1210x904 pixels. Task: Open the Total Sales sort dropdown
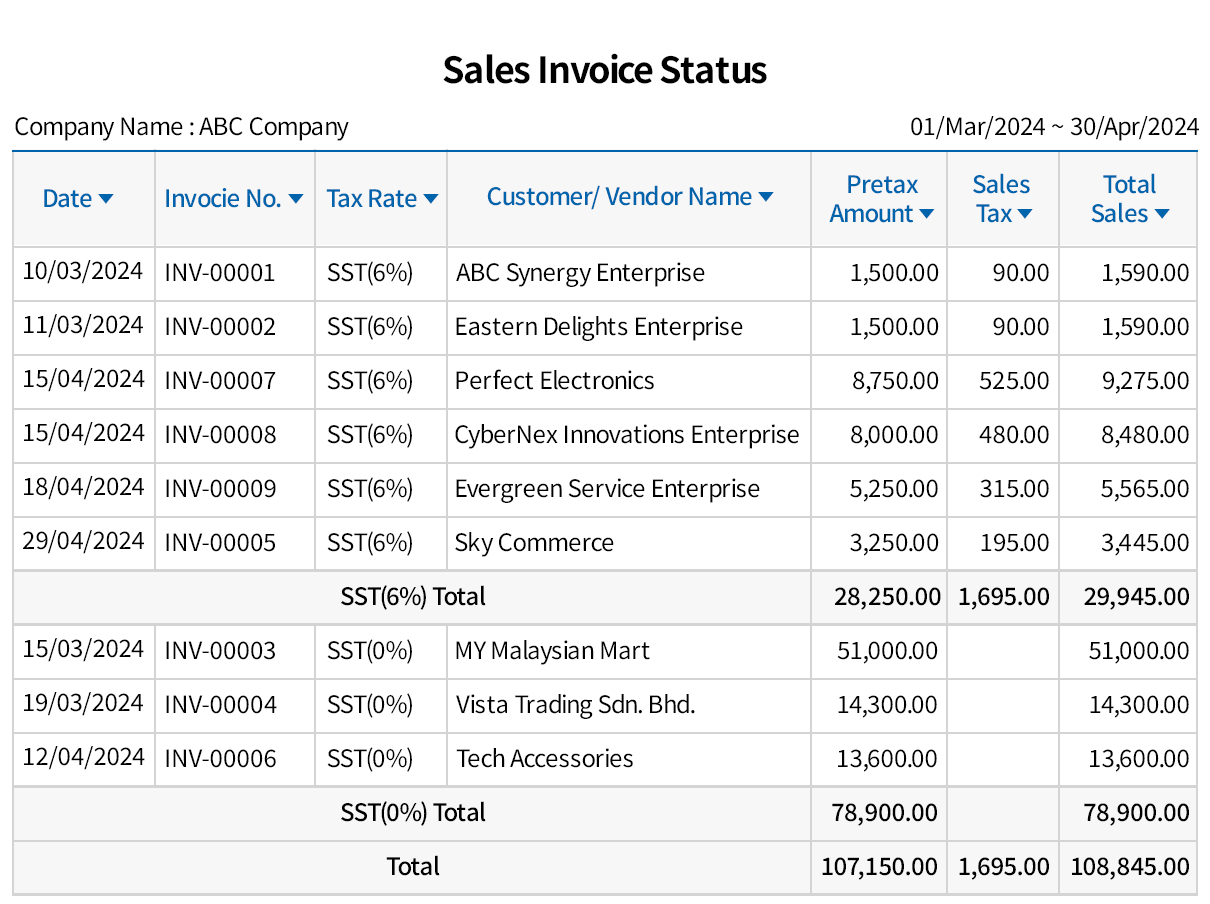(1160, 213)
